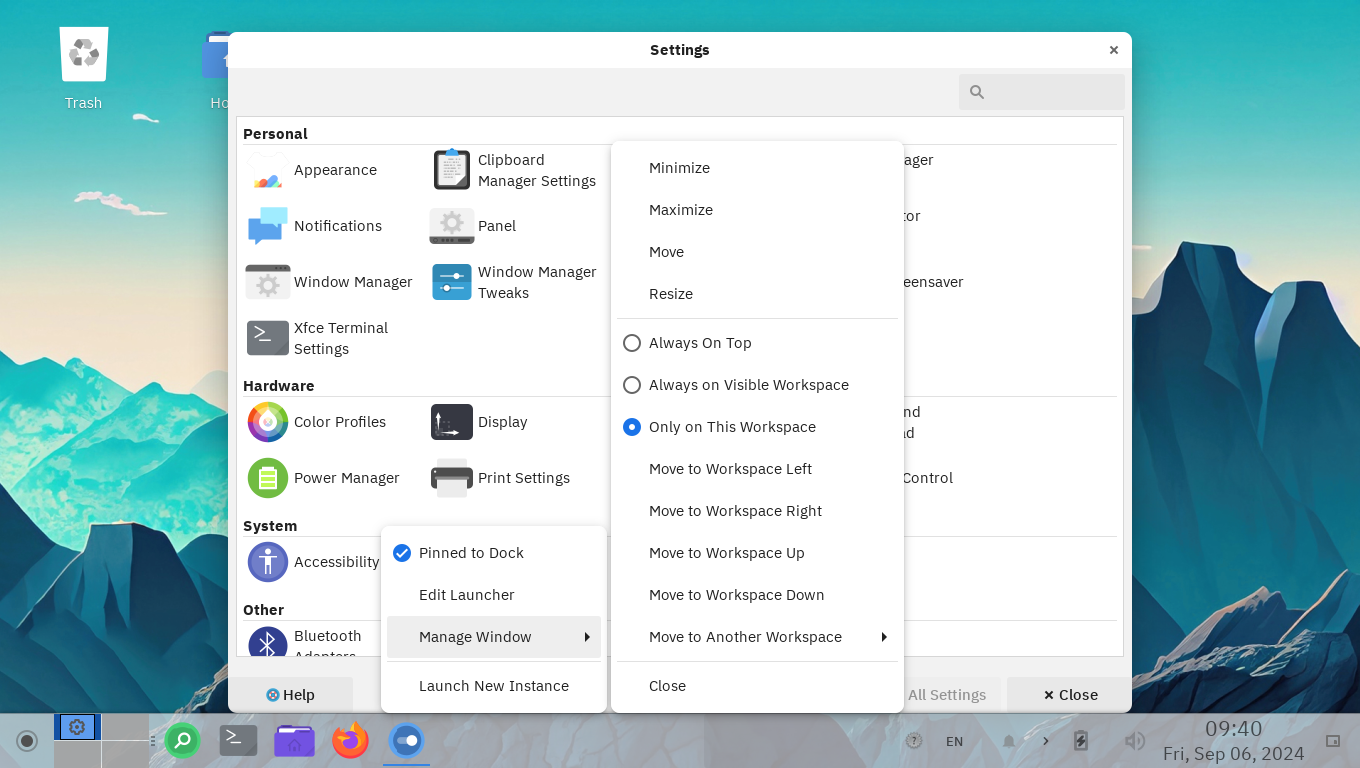Open Power Manager settings
The height and width of the screenshot is (768, 1360).
347,478
